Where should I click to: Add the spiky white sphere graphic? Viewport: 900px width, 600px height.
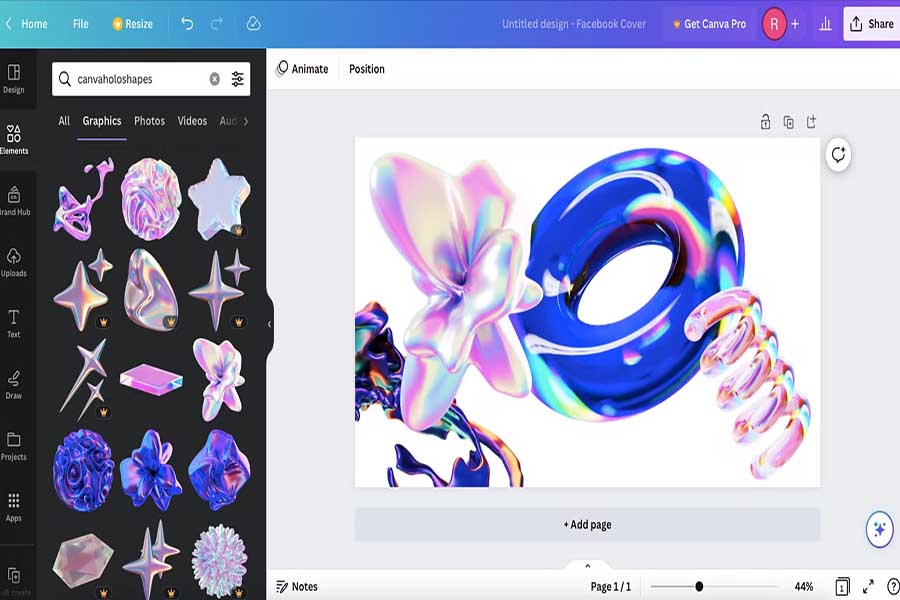[x=219, y=560]
